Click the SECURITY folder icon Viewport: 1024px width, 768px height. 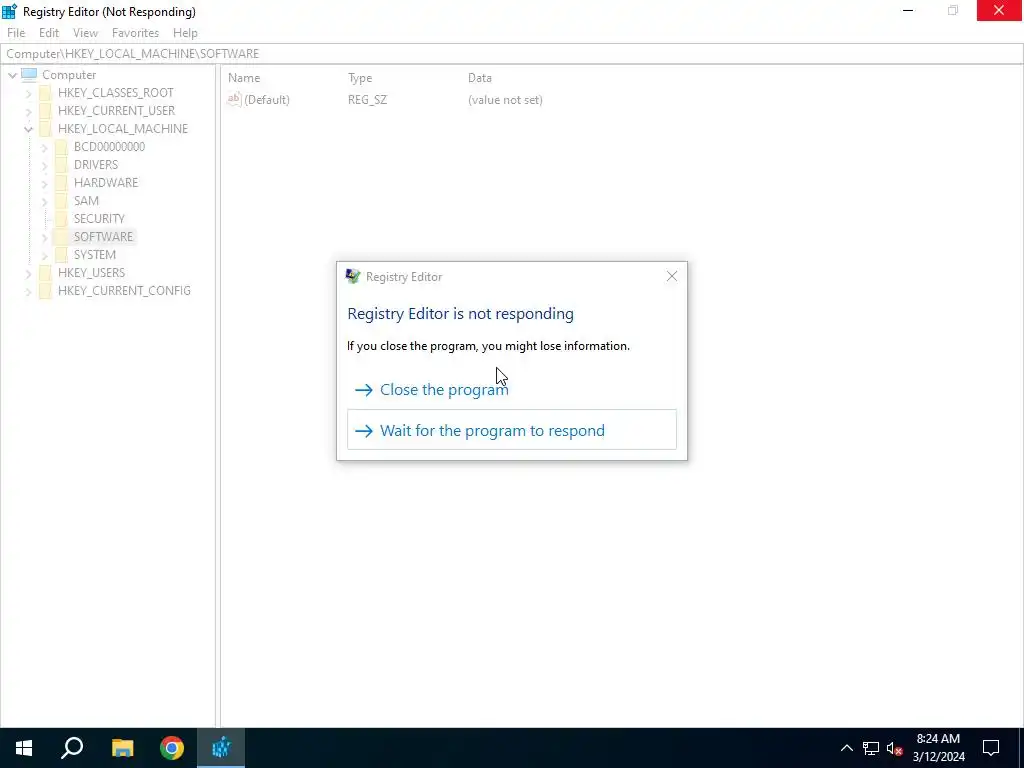[61, 218]
